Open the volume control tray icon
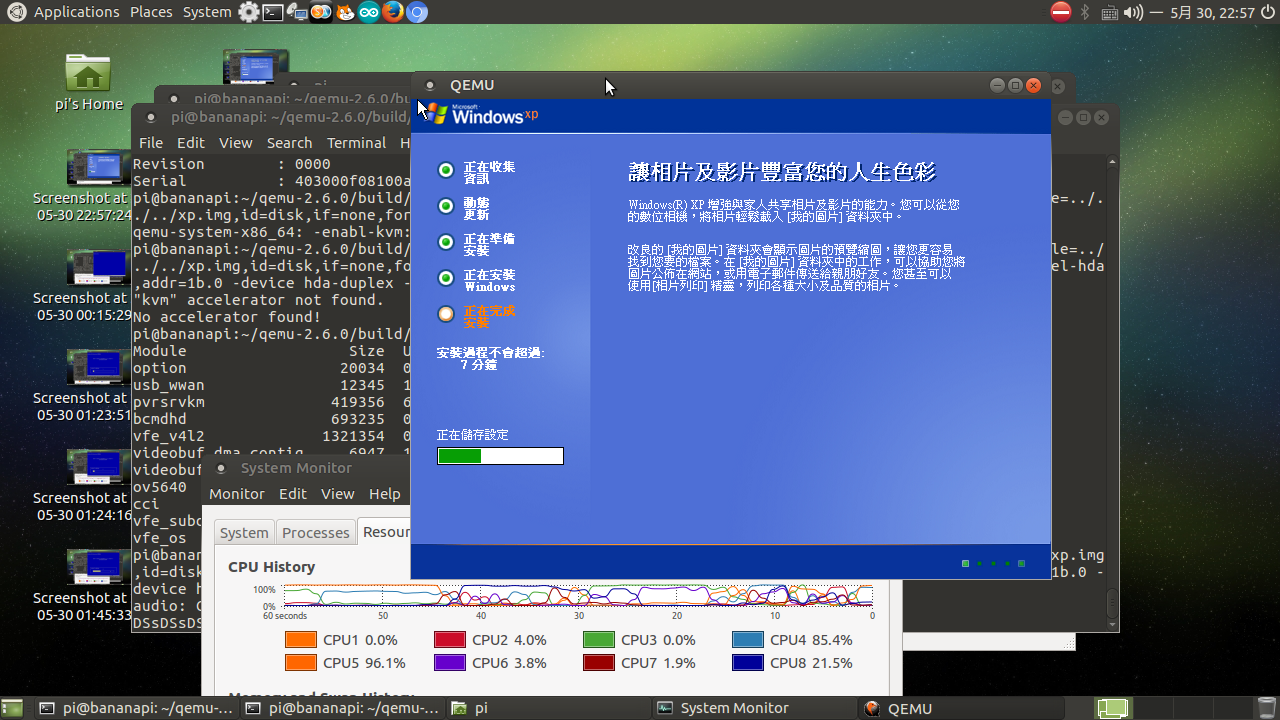Viewport: 1280px width, 720px height. pyautogui.click(x=1133, y=12)
